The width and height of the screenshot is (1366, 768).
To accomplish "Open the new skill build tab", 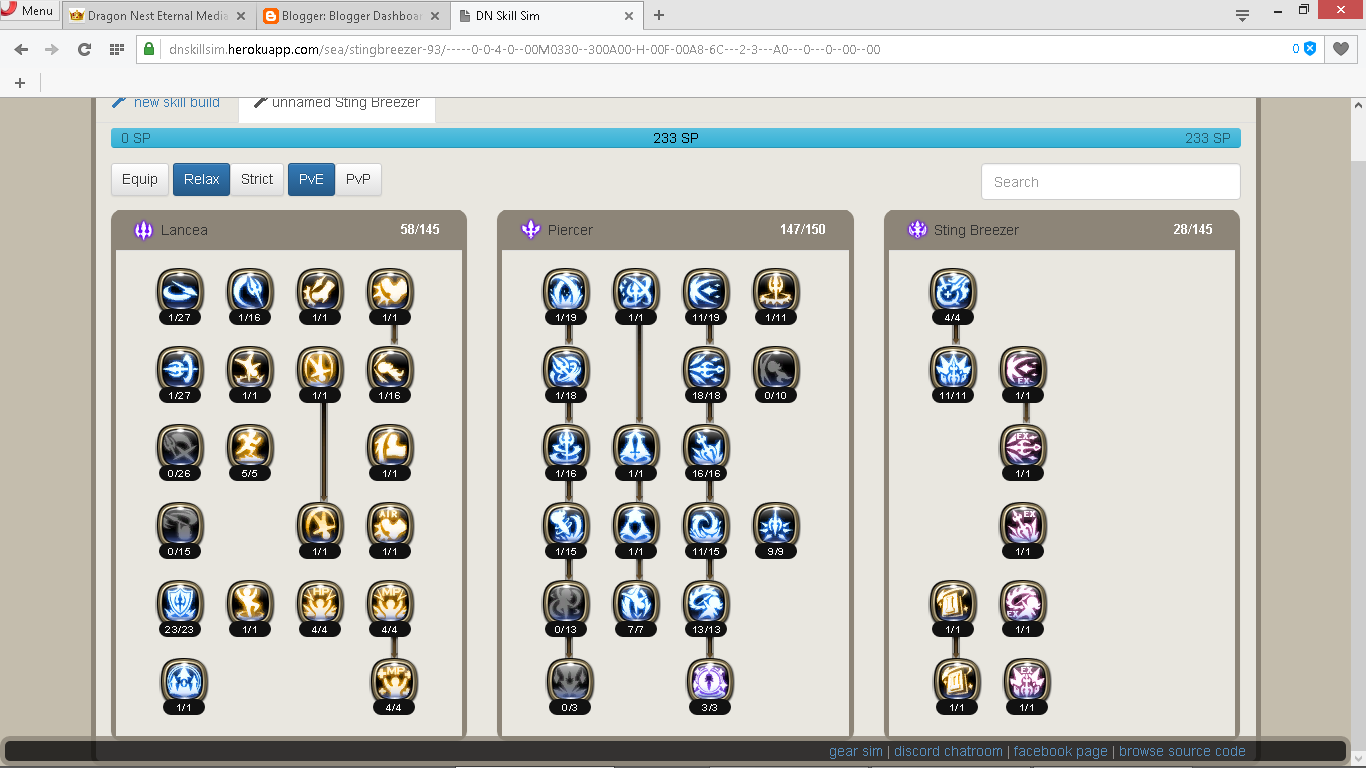I will click(166, 103).
